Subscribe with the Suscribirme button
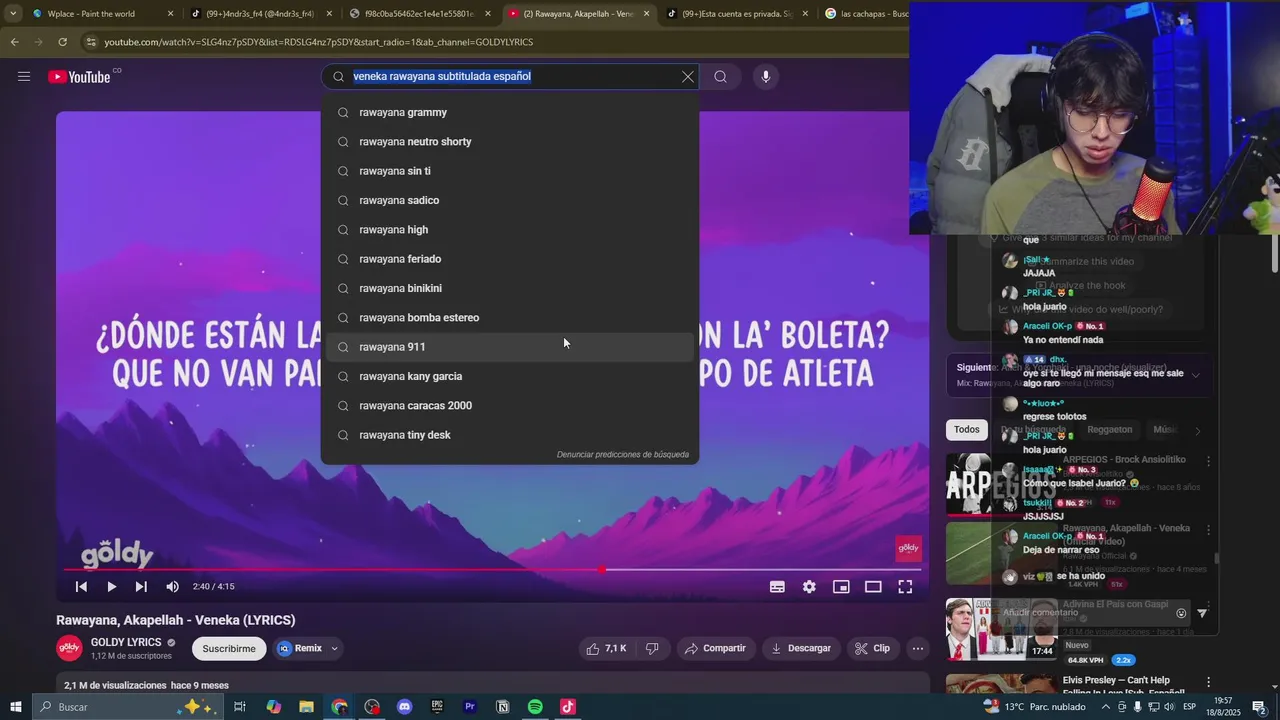 pyautogui.click(x=229, y=648)
